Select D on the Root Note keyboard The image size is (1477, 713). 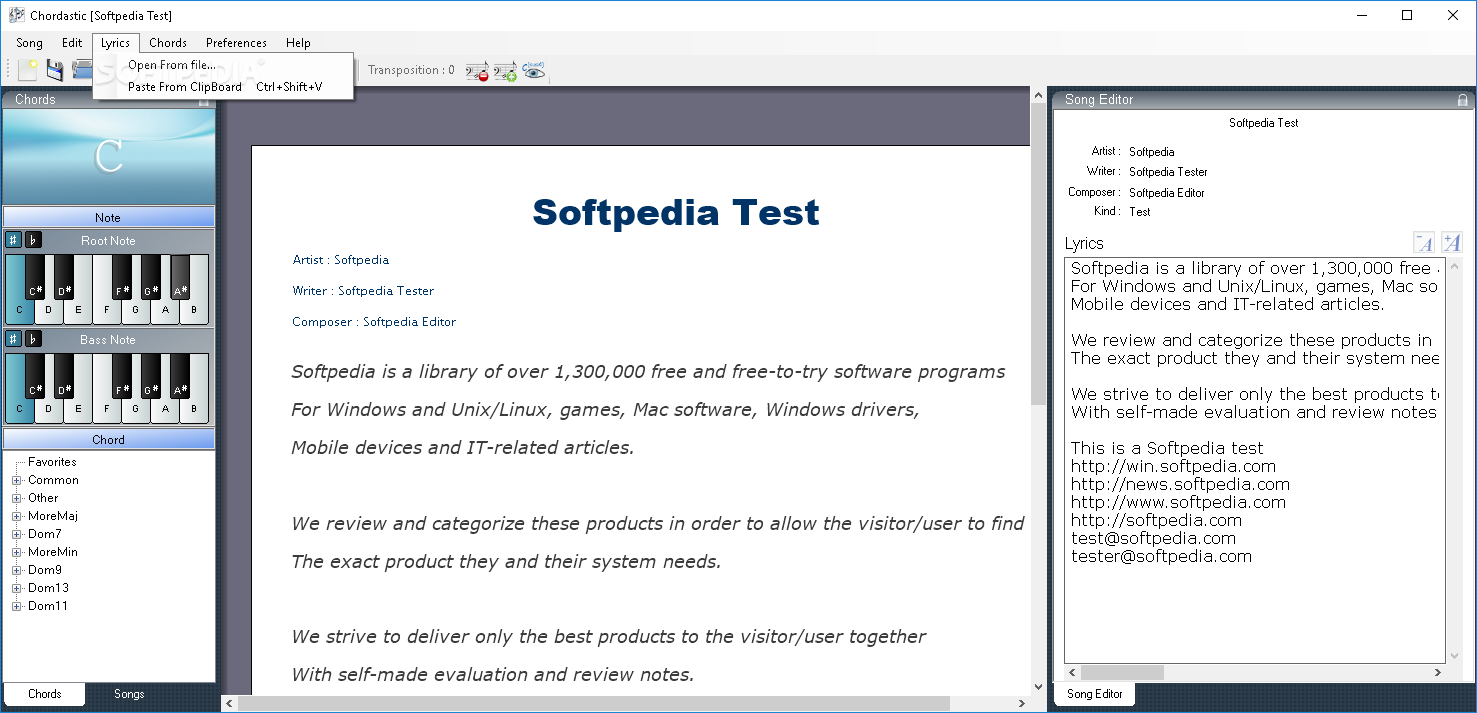pos(48,311)
